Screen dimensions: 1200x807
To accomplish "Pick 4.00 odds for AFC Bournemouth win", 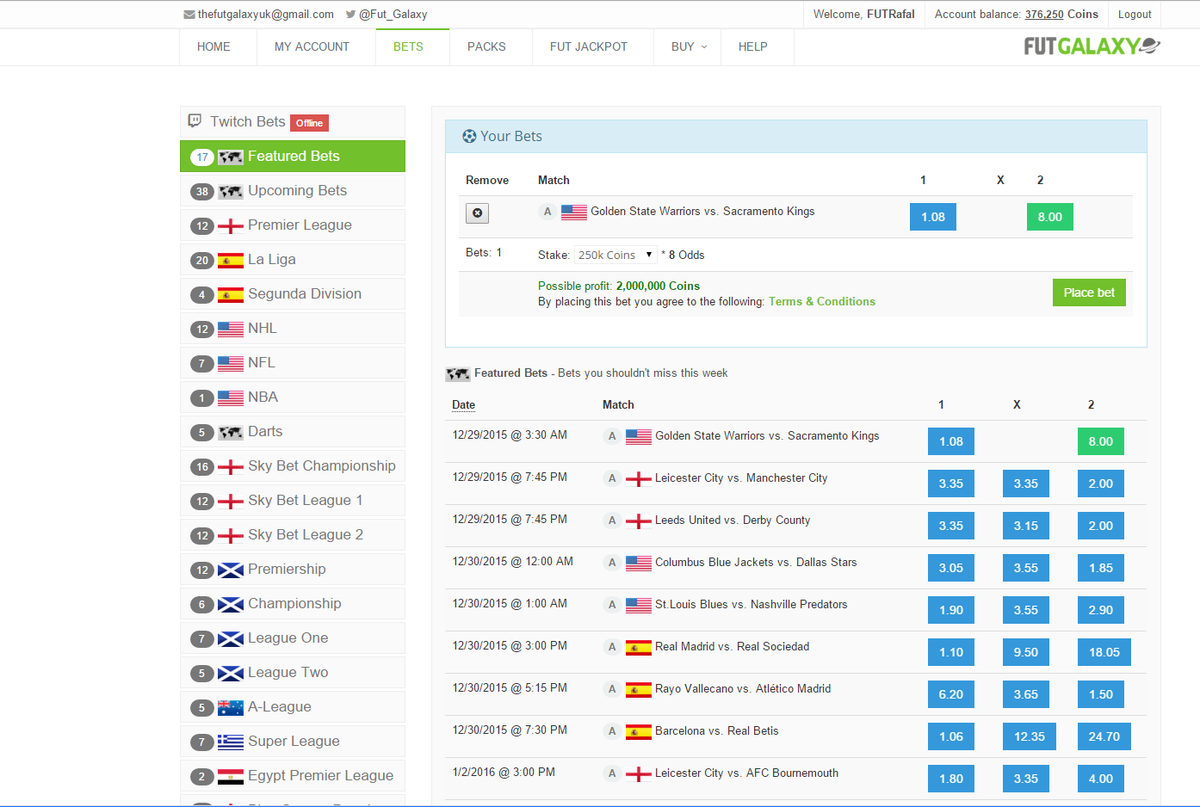I will point(1101,778).
